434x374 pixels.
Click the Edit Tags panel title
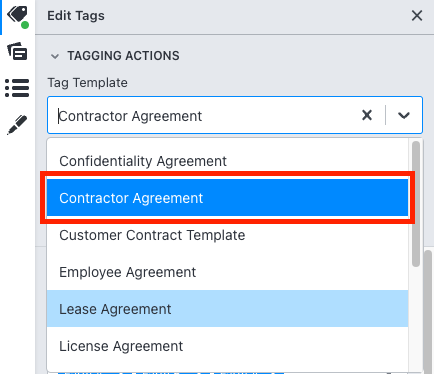[x=76, y=16]
